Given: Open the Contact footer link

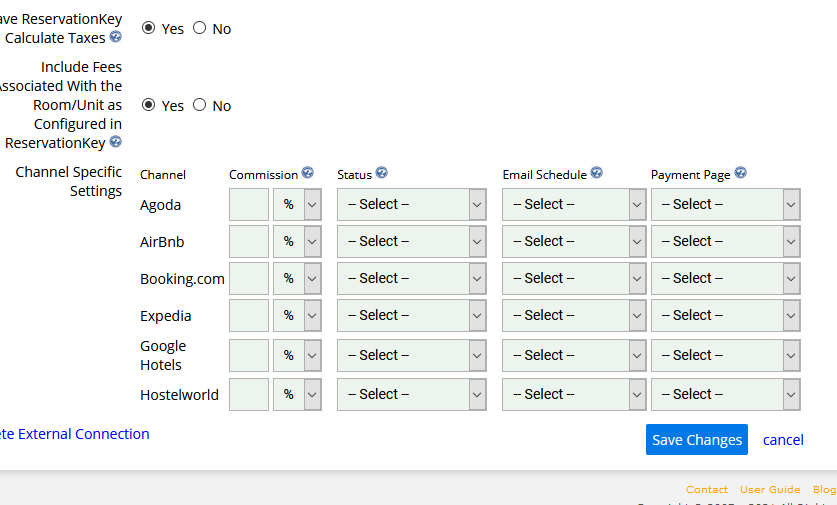Looking at the screenshot, I should [706, 490].
